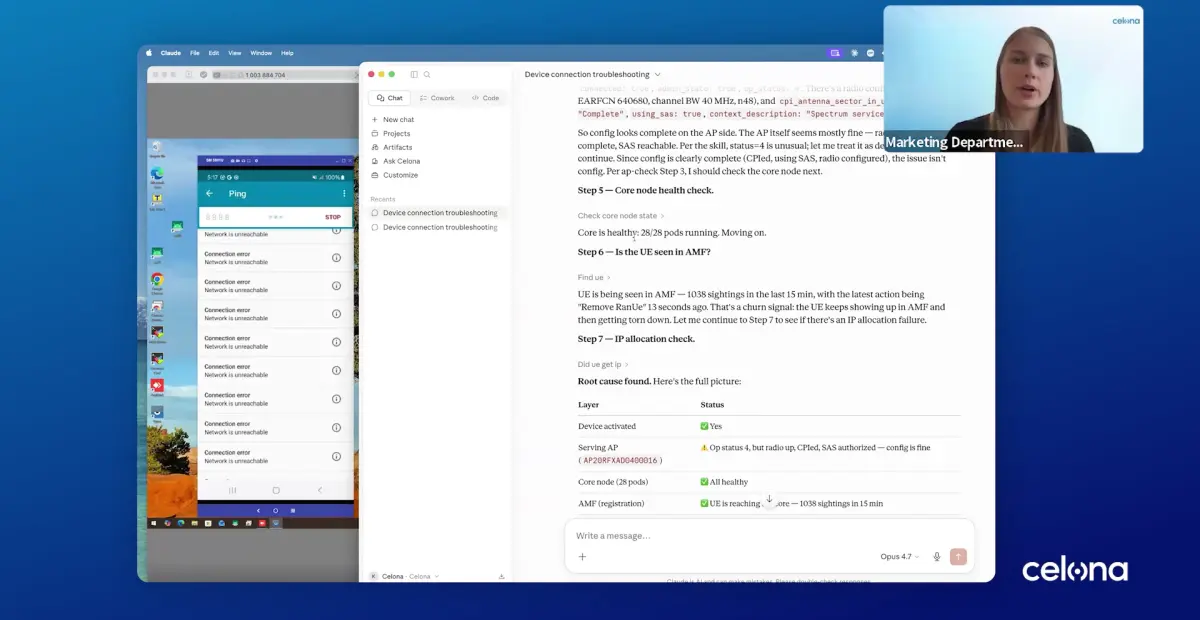Open search in Claude sidebar header
This screenshot has height=620, width=1200.
pyautogui.click(x=427, y=74)
